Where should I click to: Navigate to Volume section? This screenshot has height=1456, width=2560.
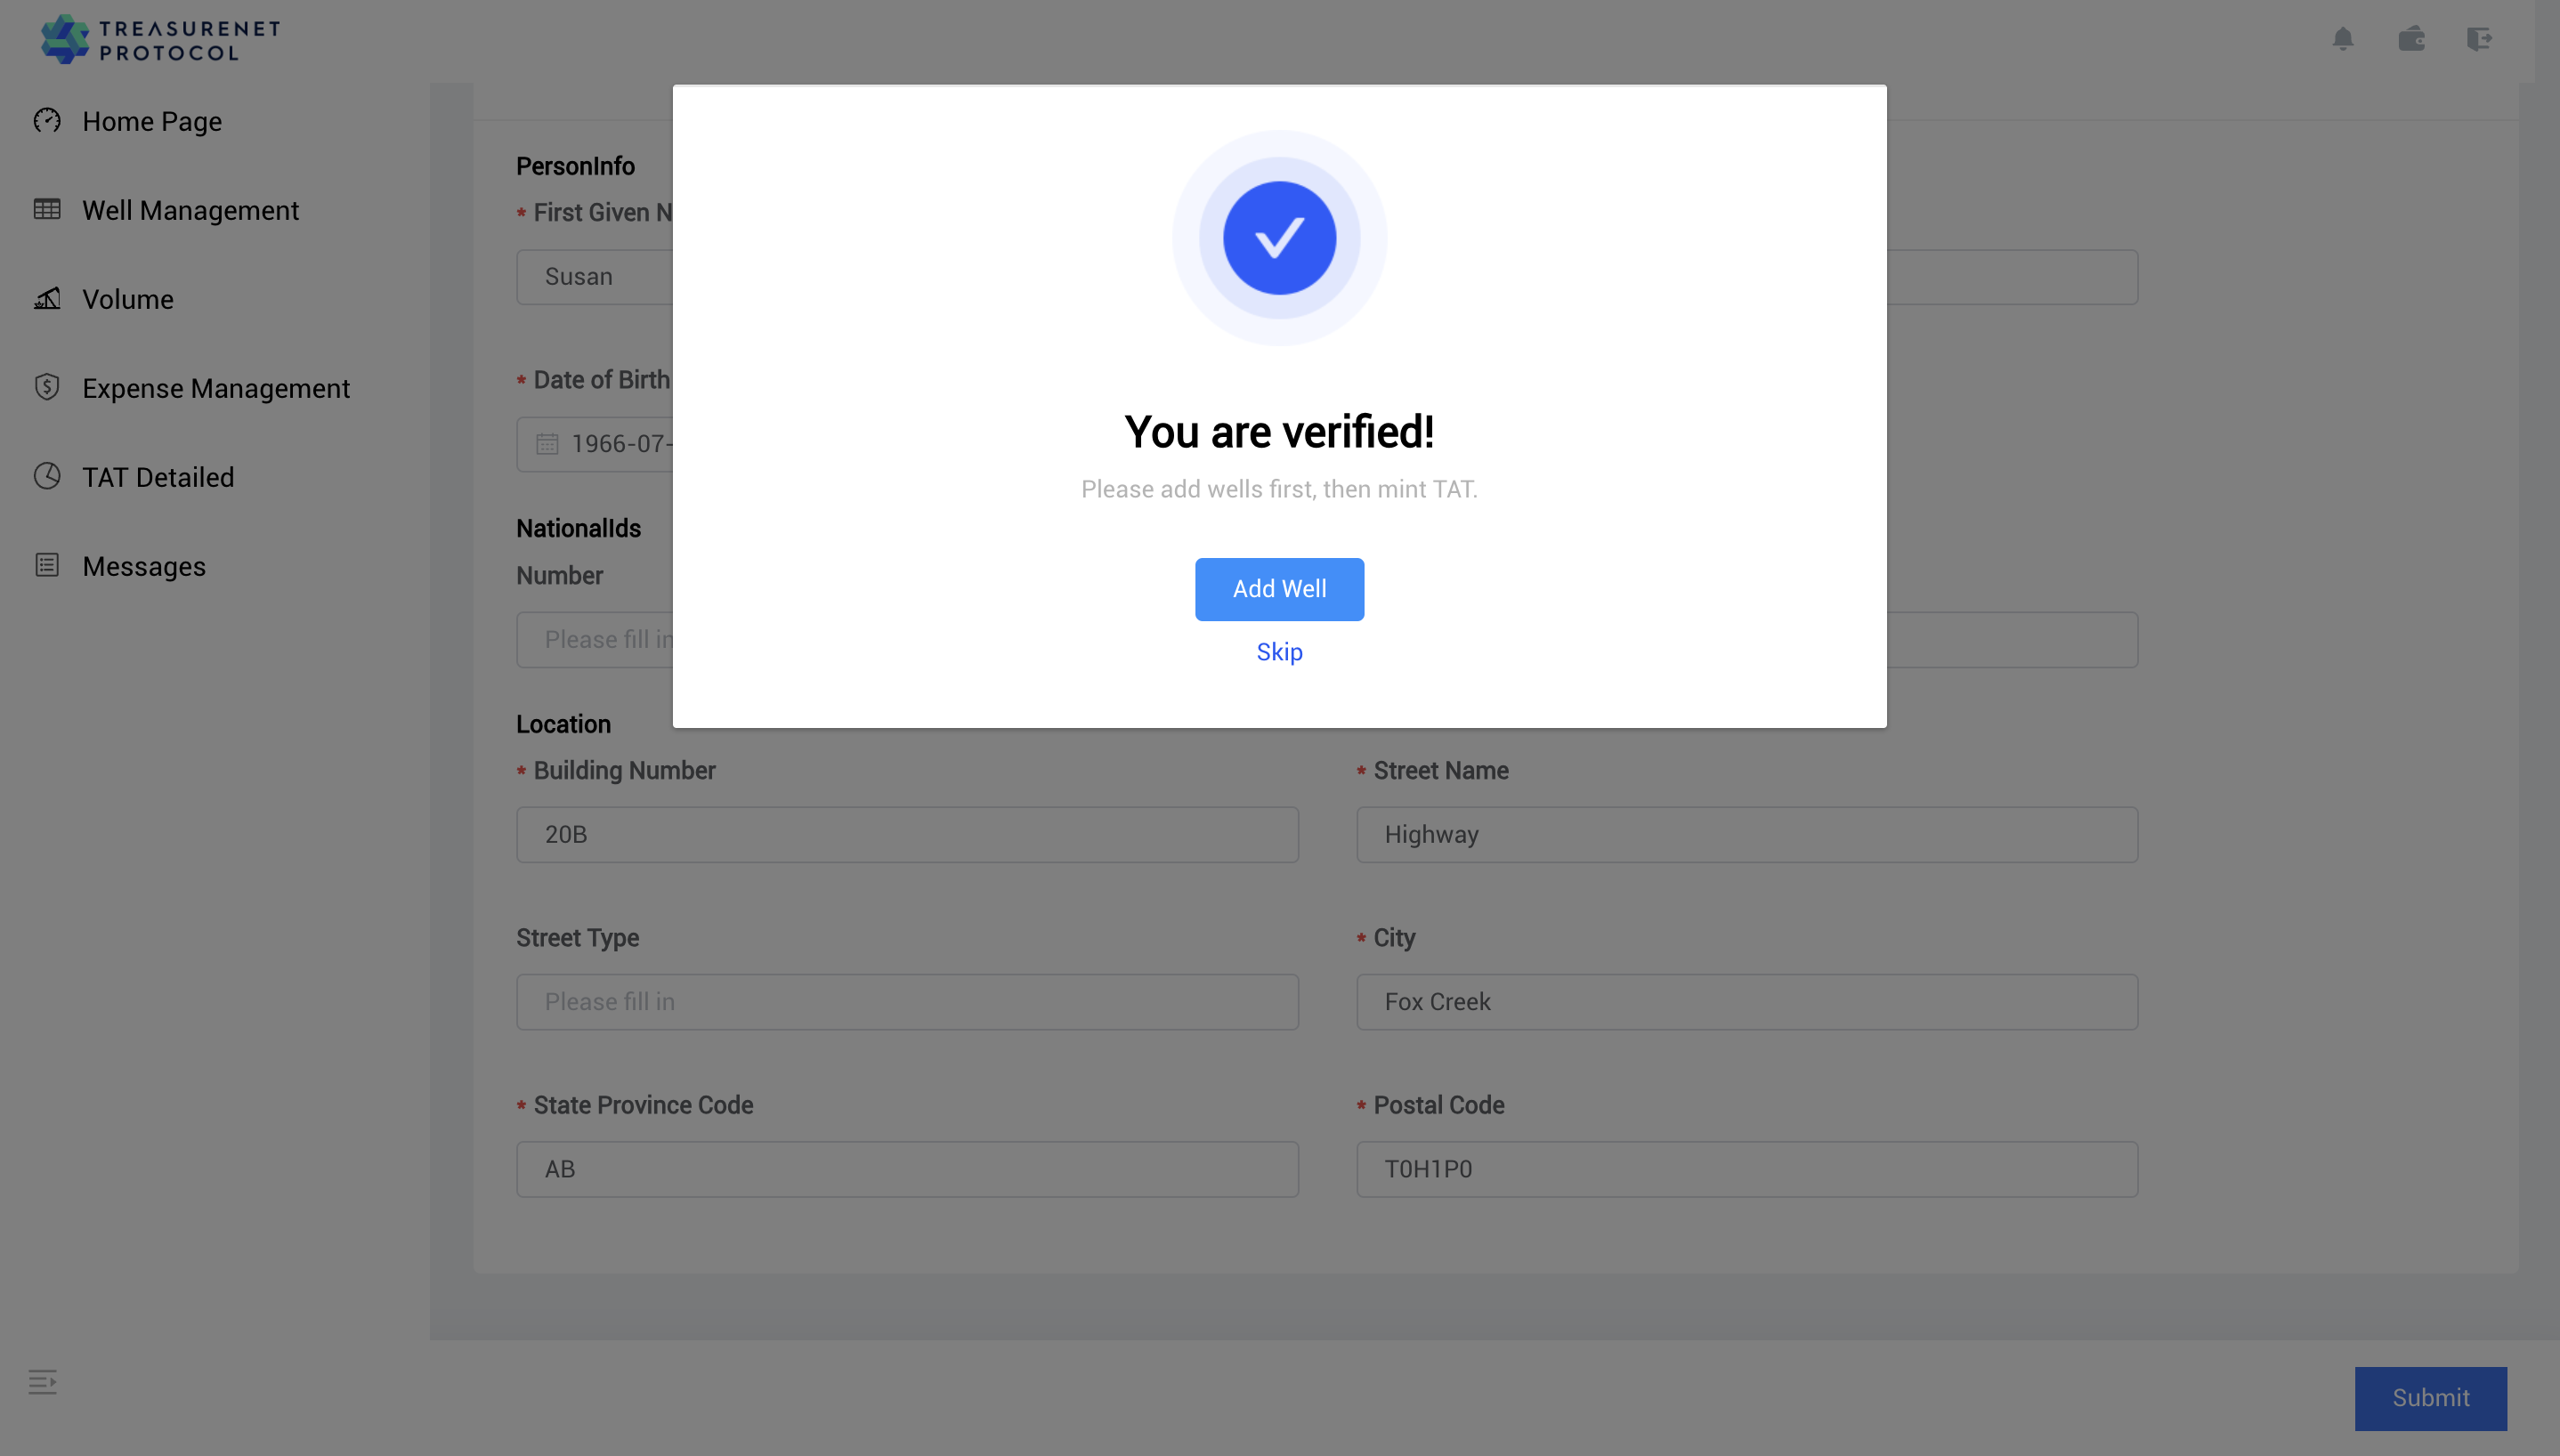point(126,299)
